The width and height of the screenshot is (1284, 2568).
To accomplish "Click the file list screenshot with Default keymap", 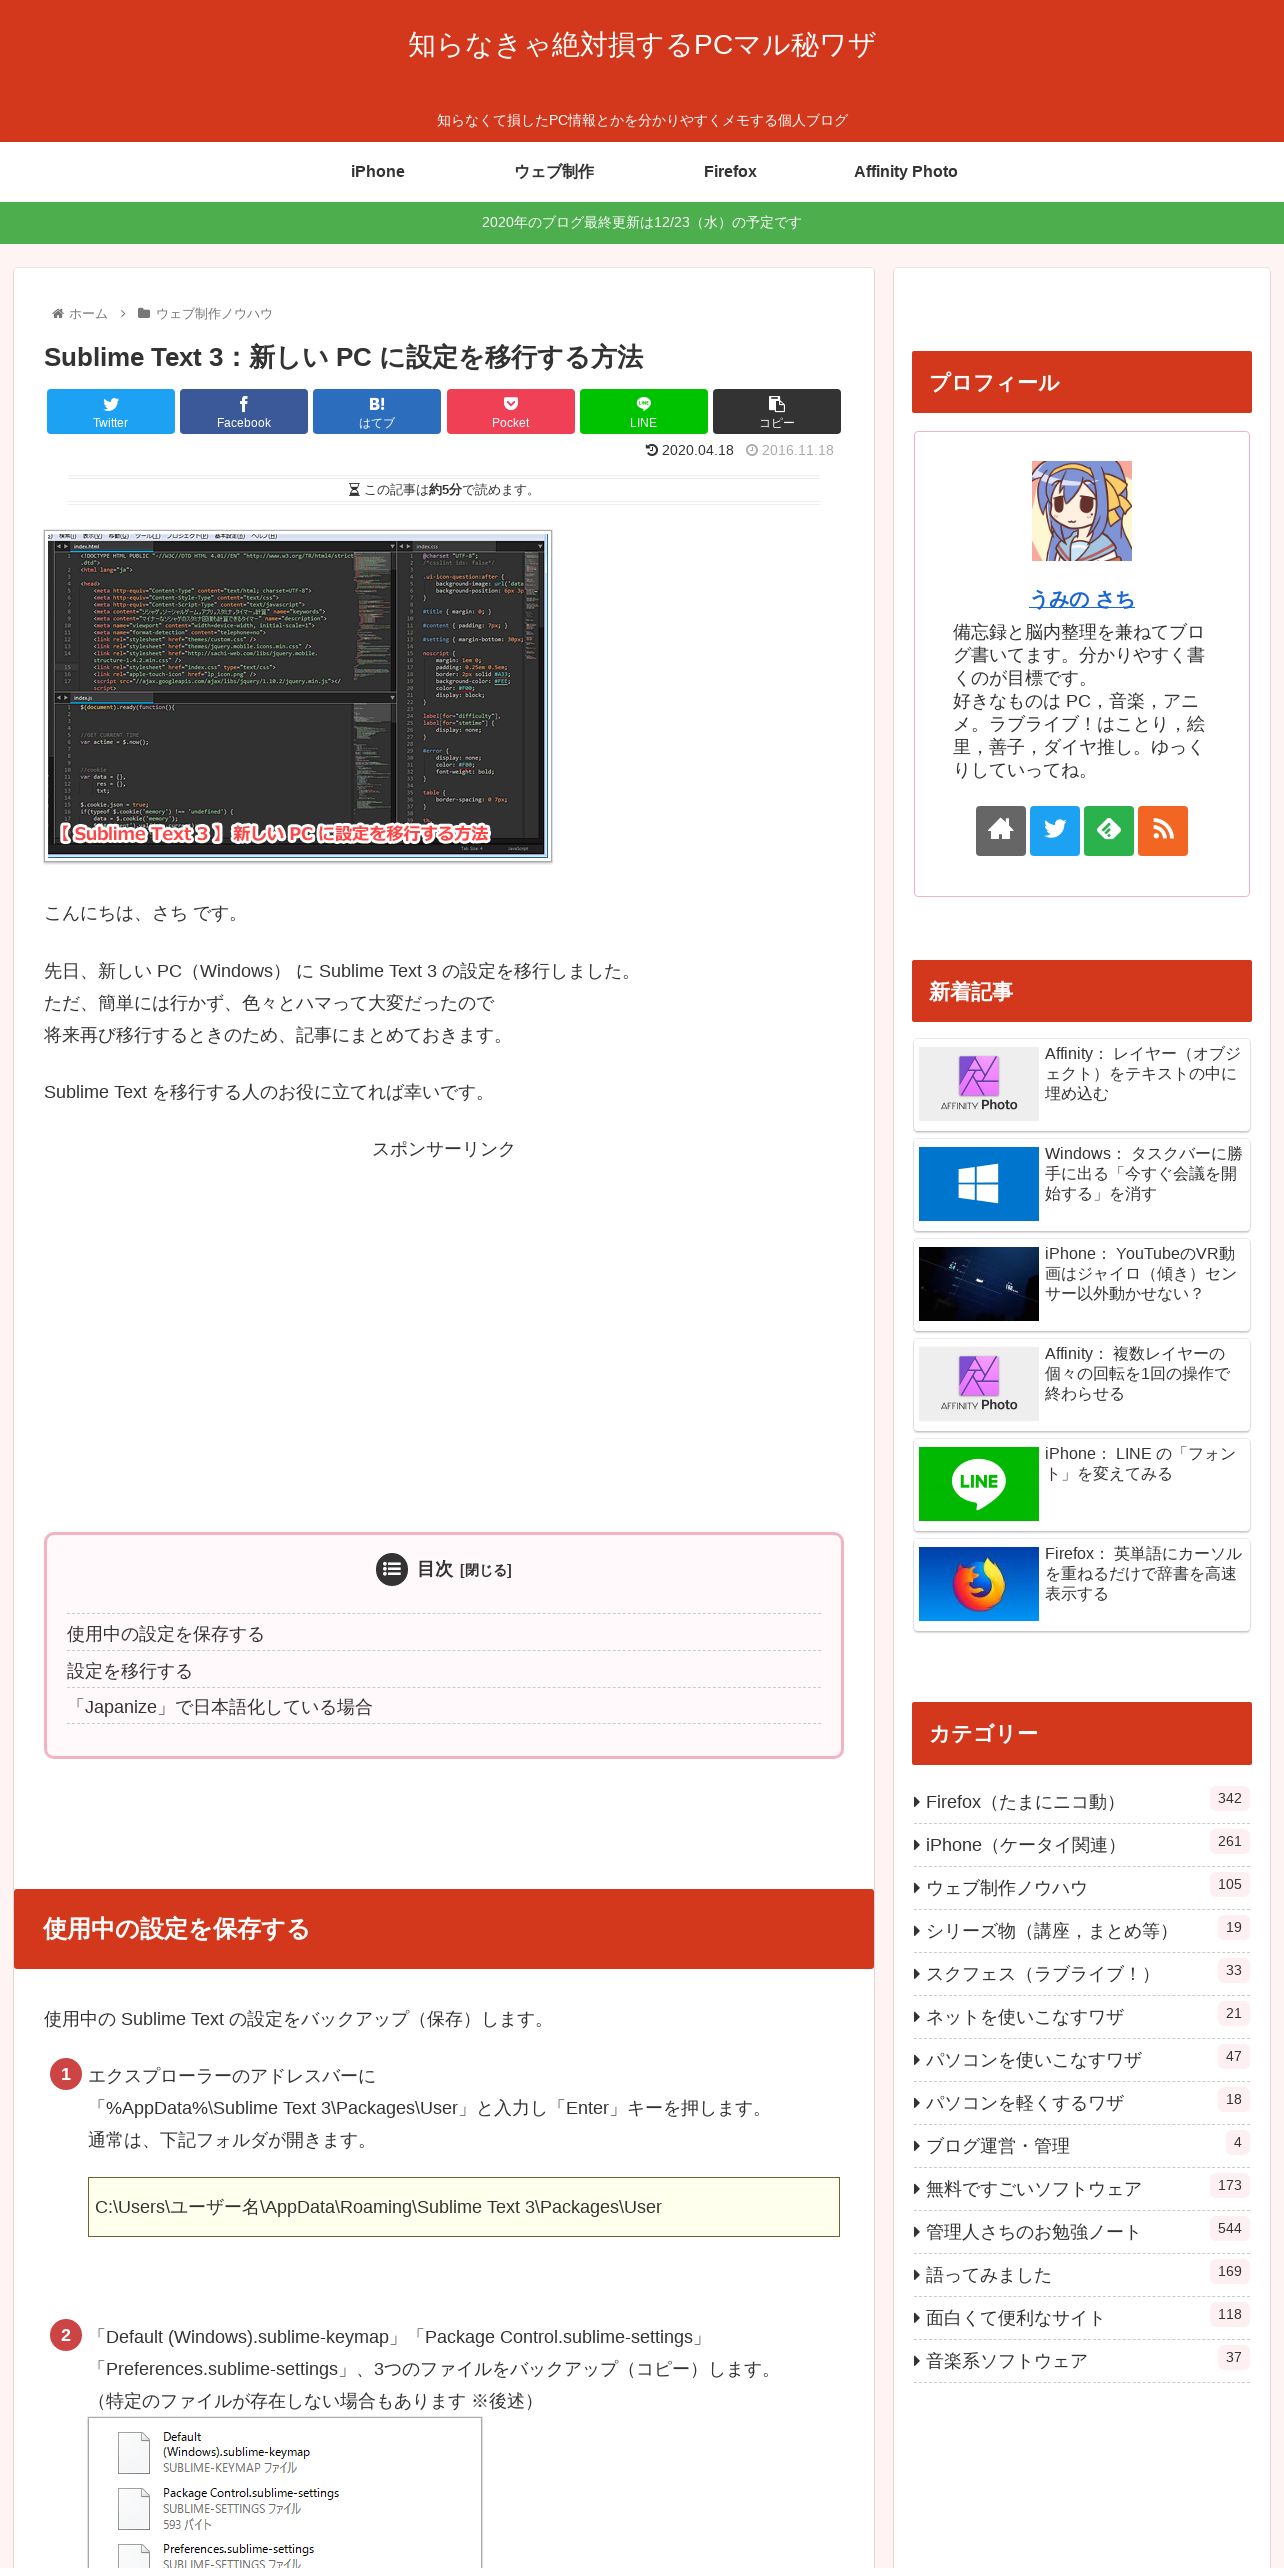I will point(285,2492).
